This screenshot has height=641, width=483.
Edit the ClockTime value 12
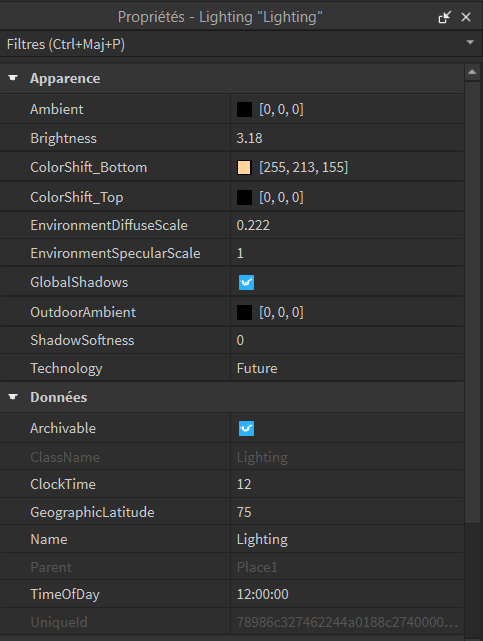point(347,484)
